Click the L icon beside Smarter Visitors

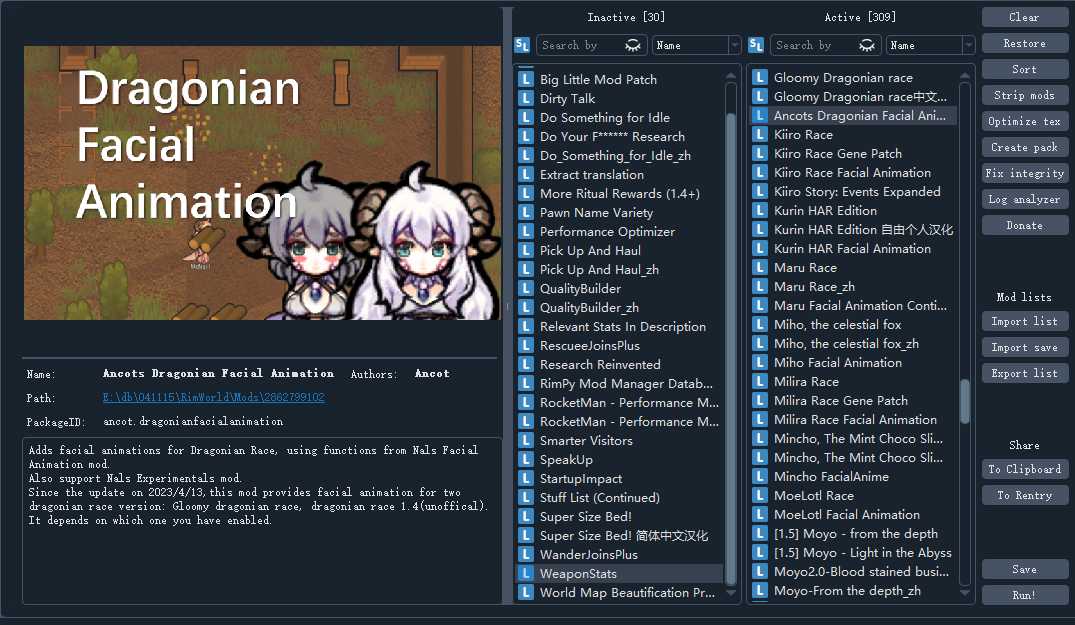[526, 440]
